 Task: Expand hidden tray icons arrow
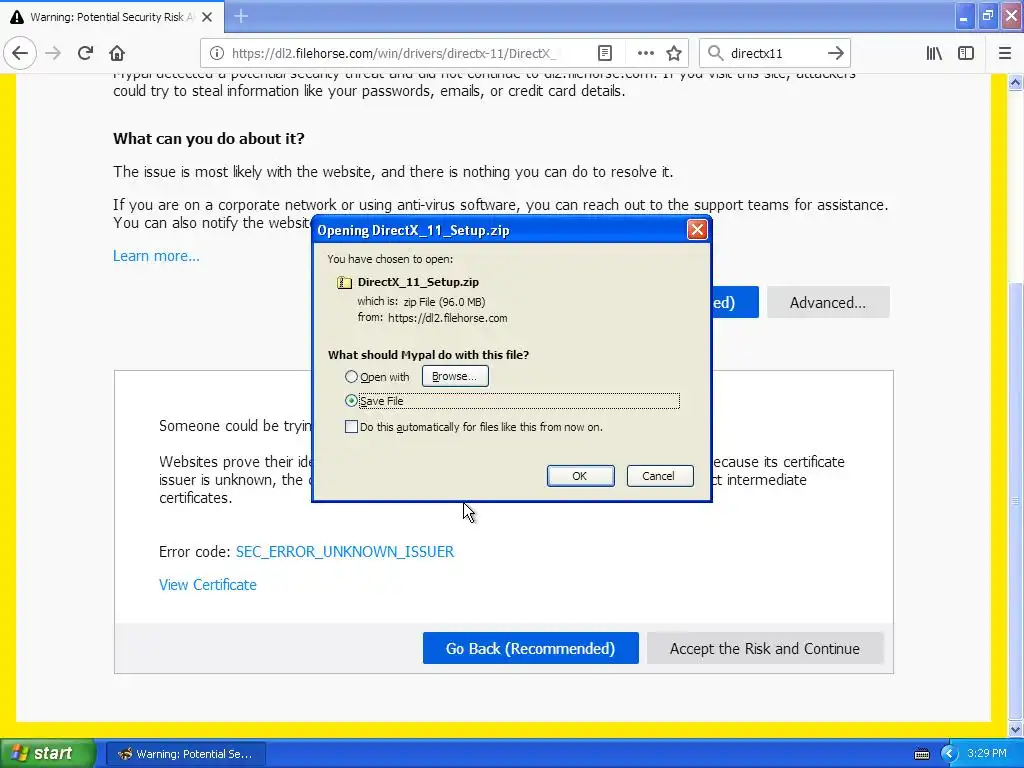point(948,754)
